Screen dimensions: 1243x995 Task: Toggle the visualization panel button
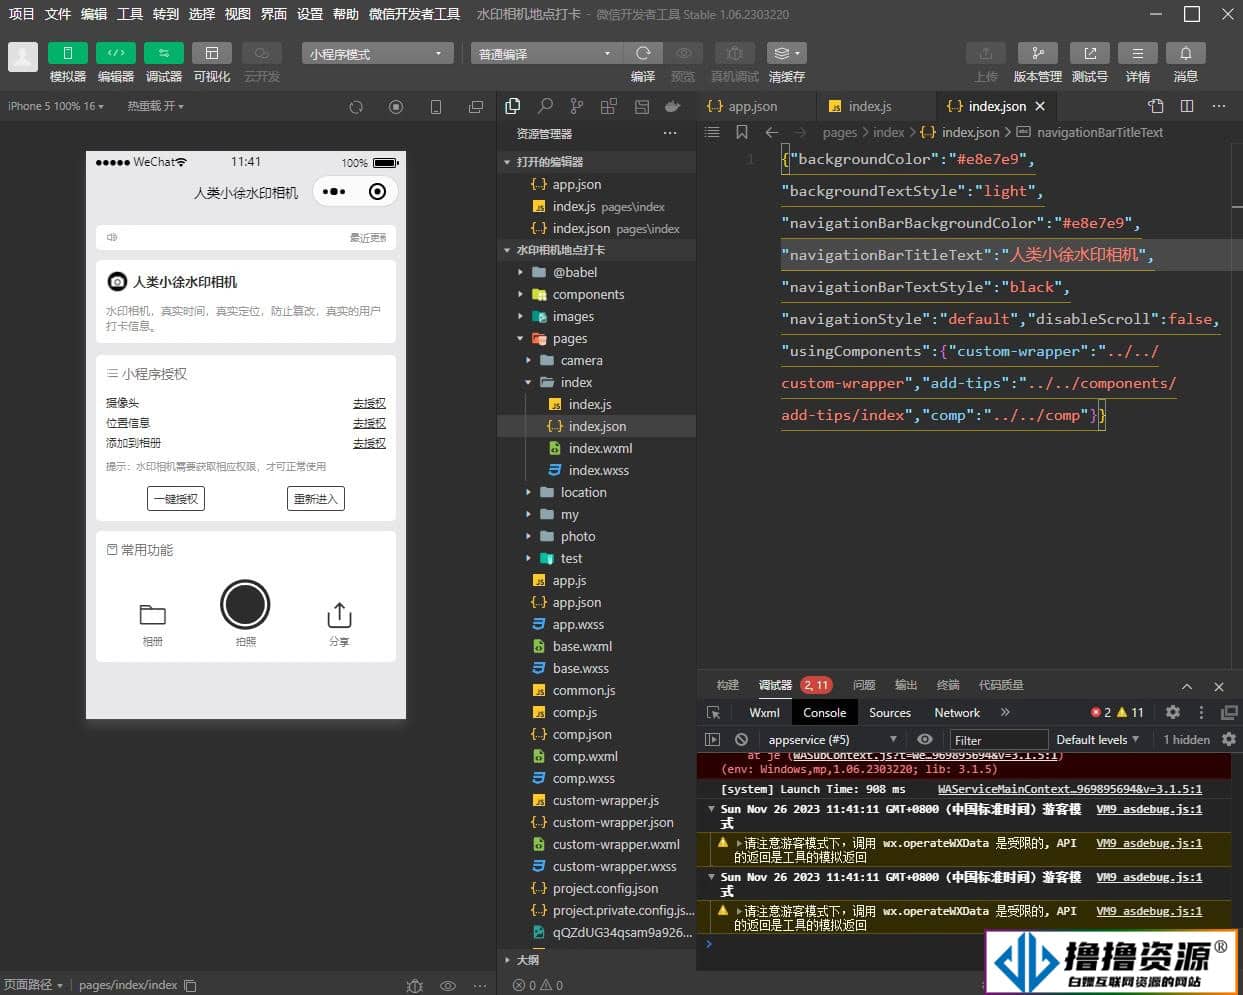[212, 53]
